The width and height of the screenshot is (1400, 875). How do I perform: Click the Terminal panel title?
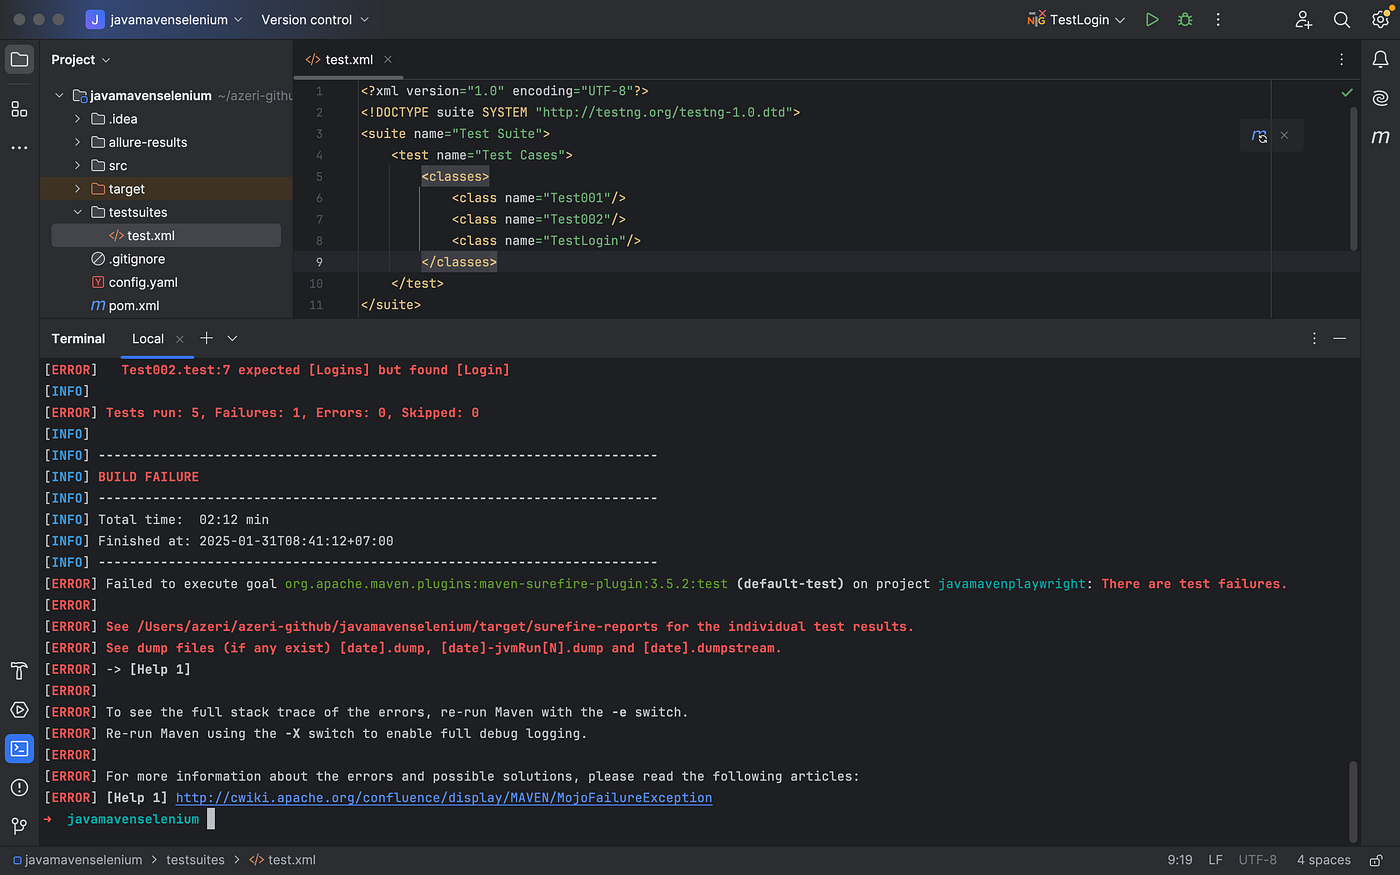pos(78,339)
